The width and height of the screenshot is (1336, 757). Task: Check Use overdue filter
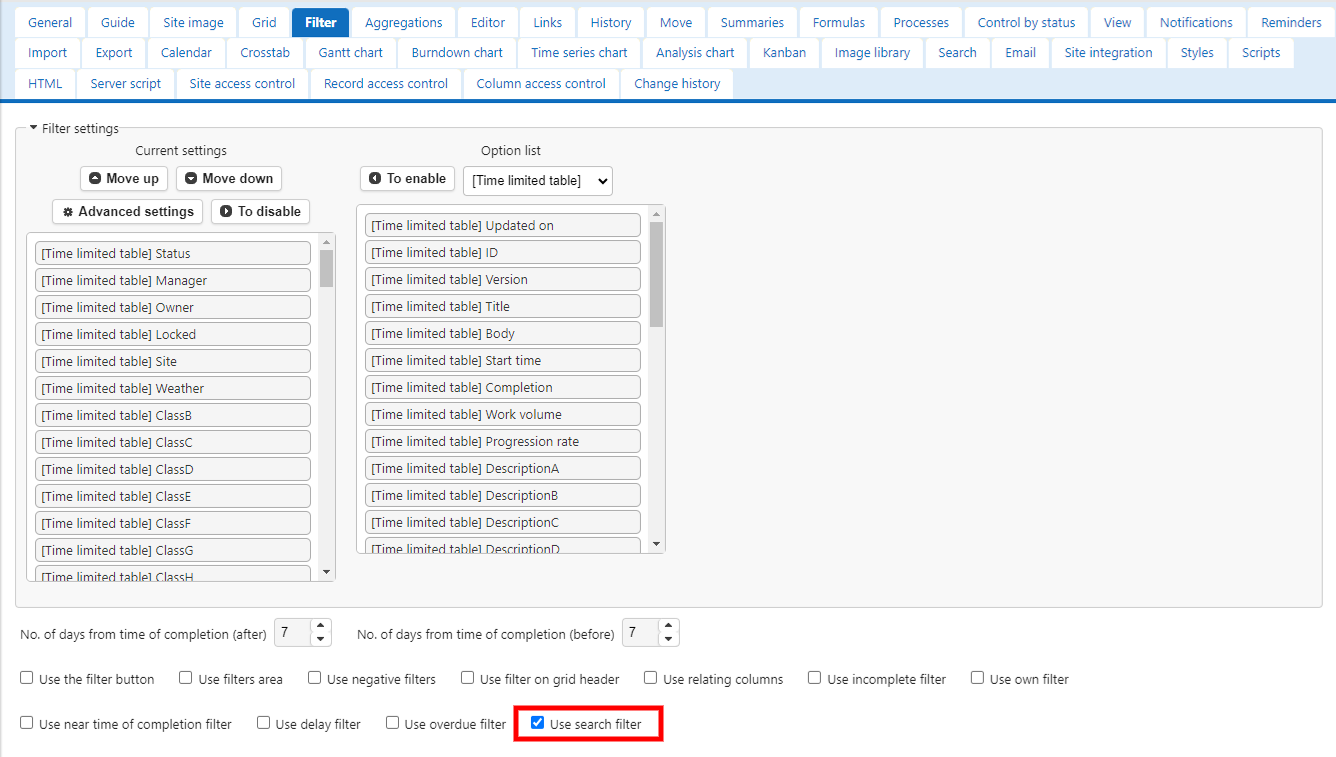pos(392,723)
